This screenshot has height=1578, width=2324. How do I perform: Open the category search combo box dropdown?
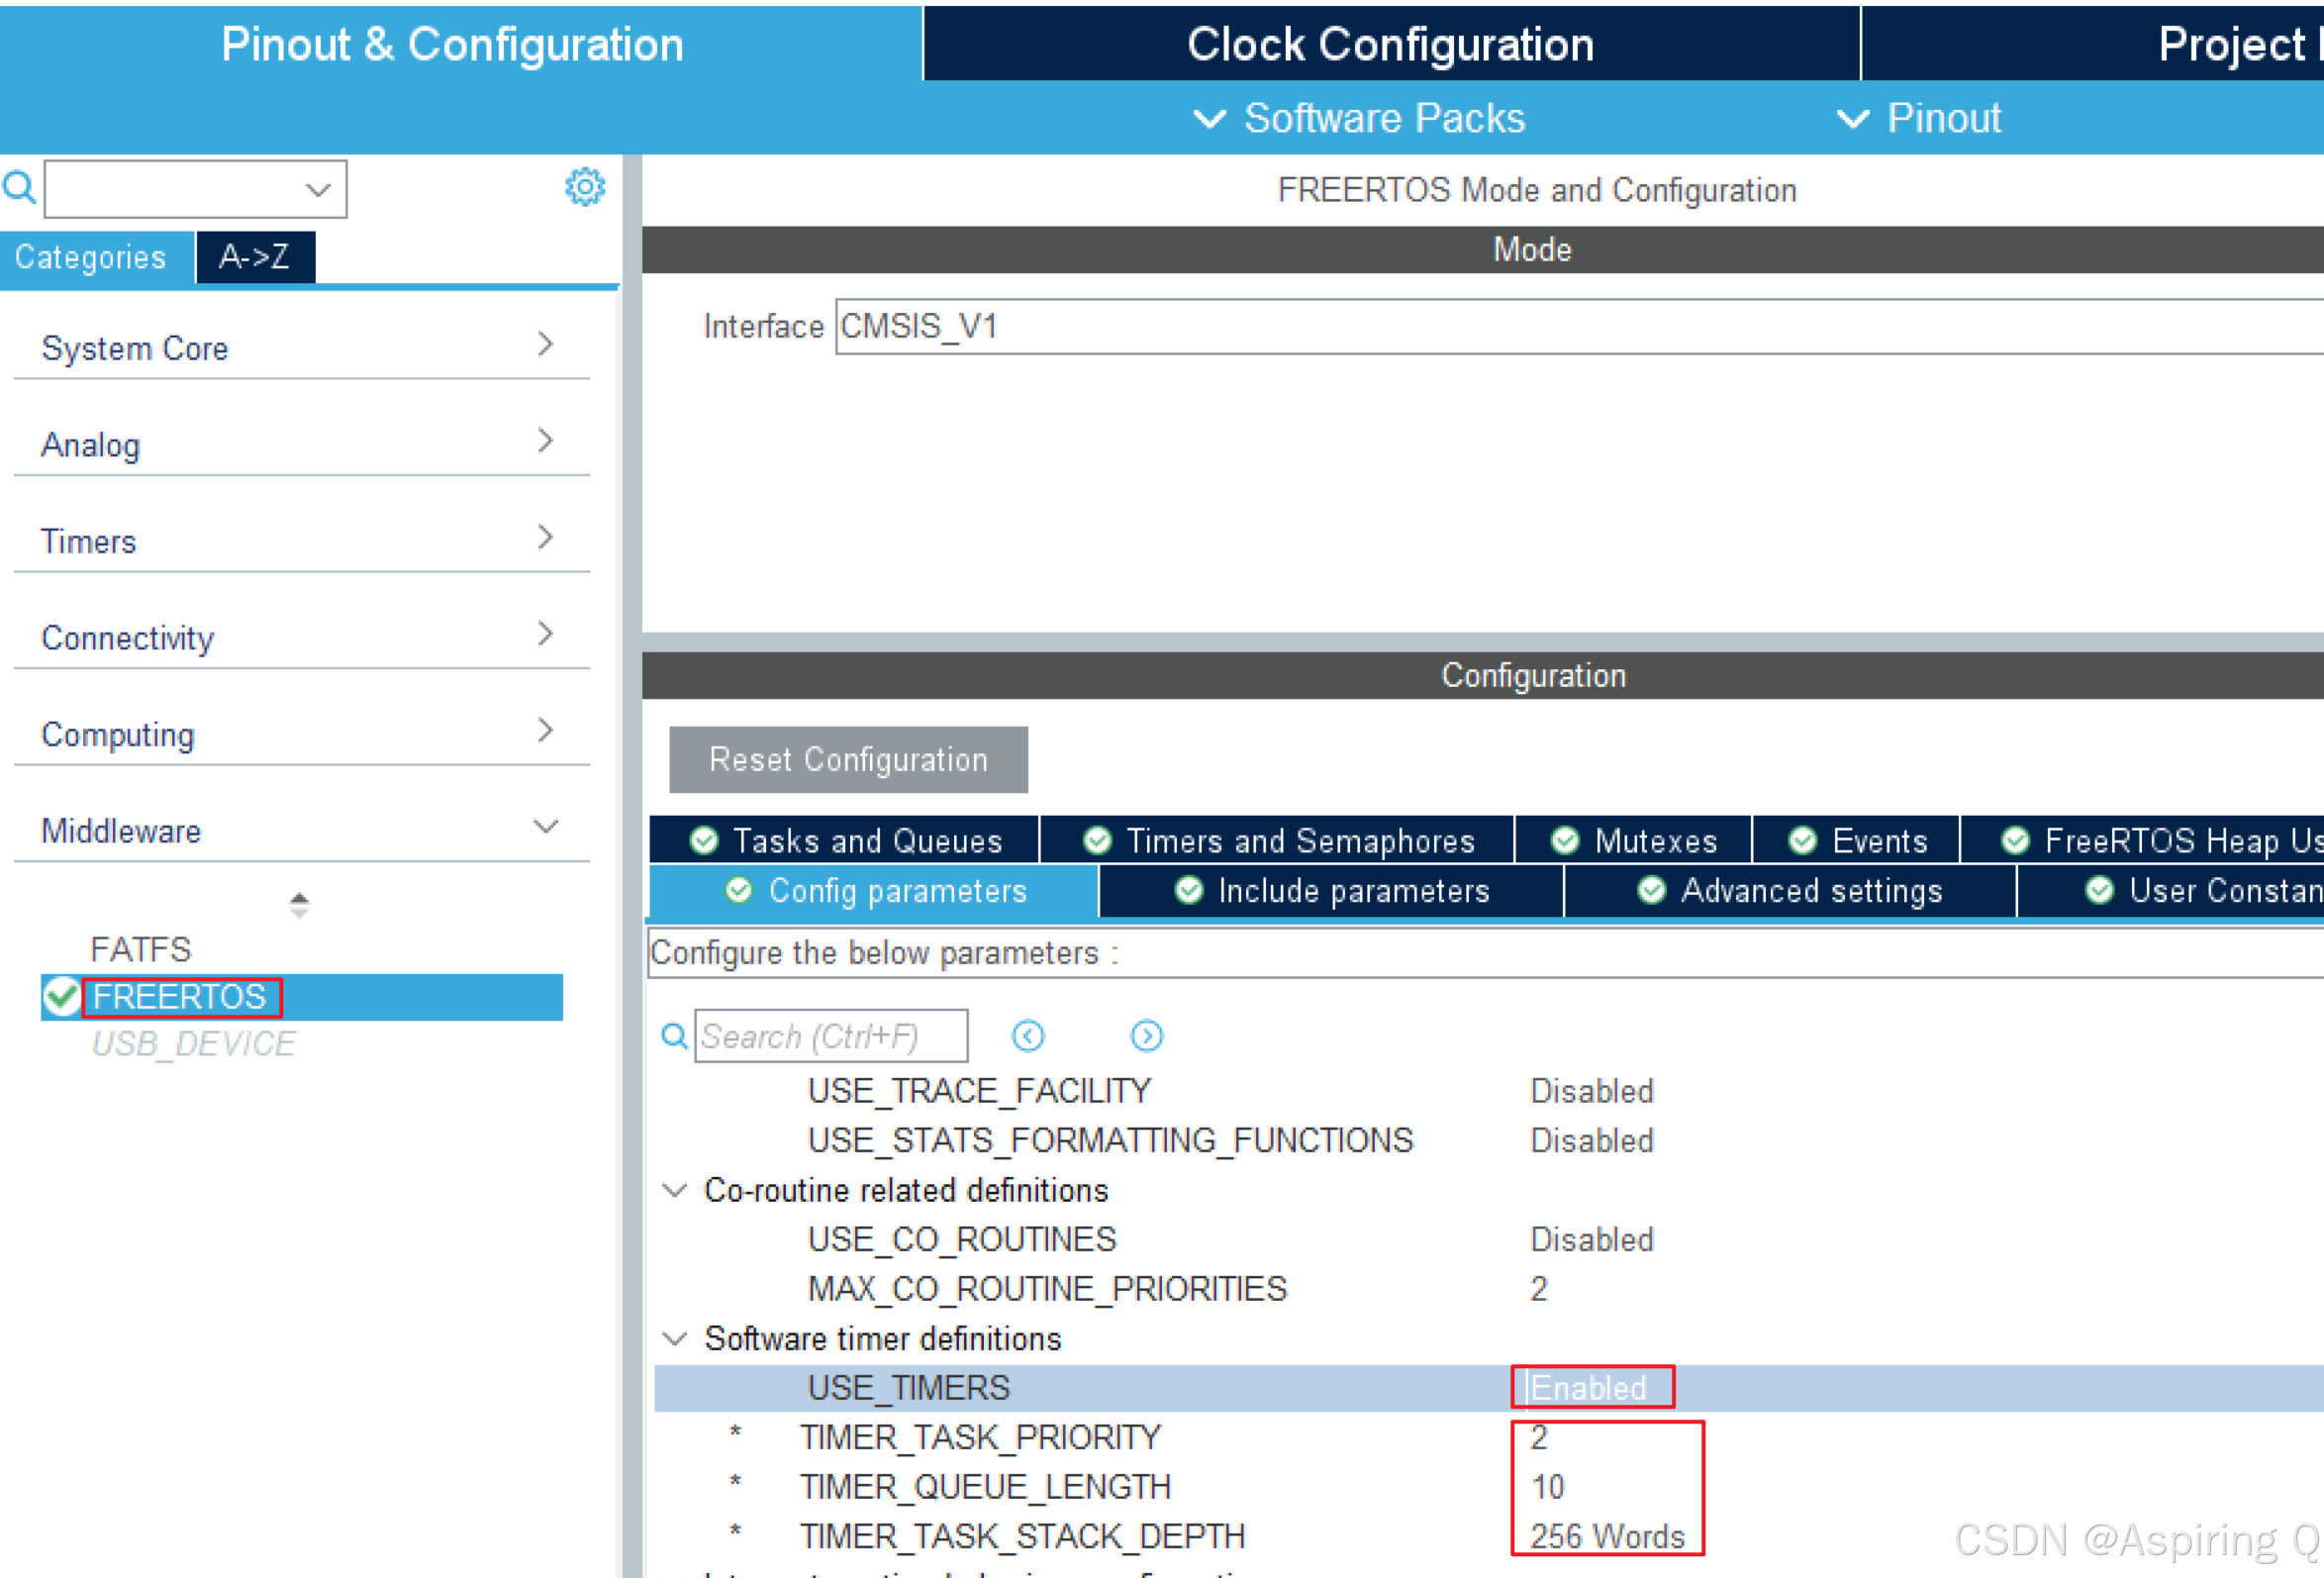coord(318,189)
